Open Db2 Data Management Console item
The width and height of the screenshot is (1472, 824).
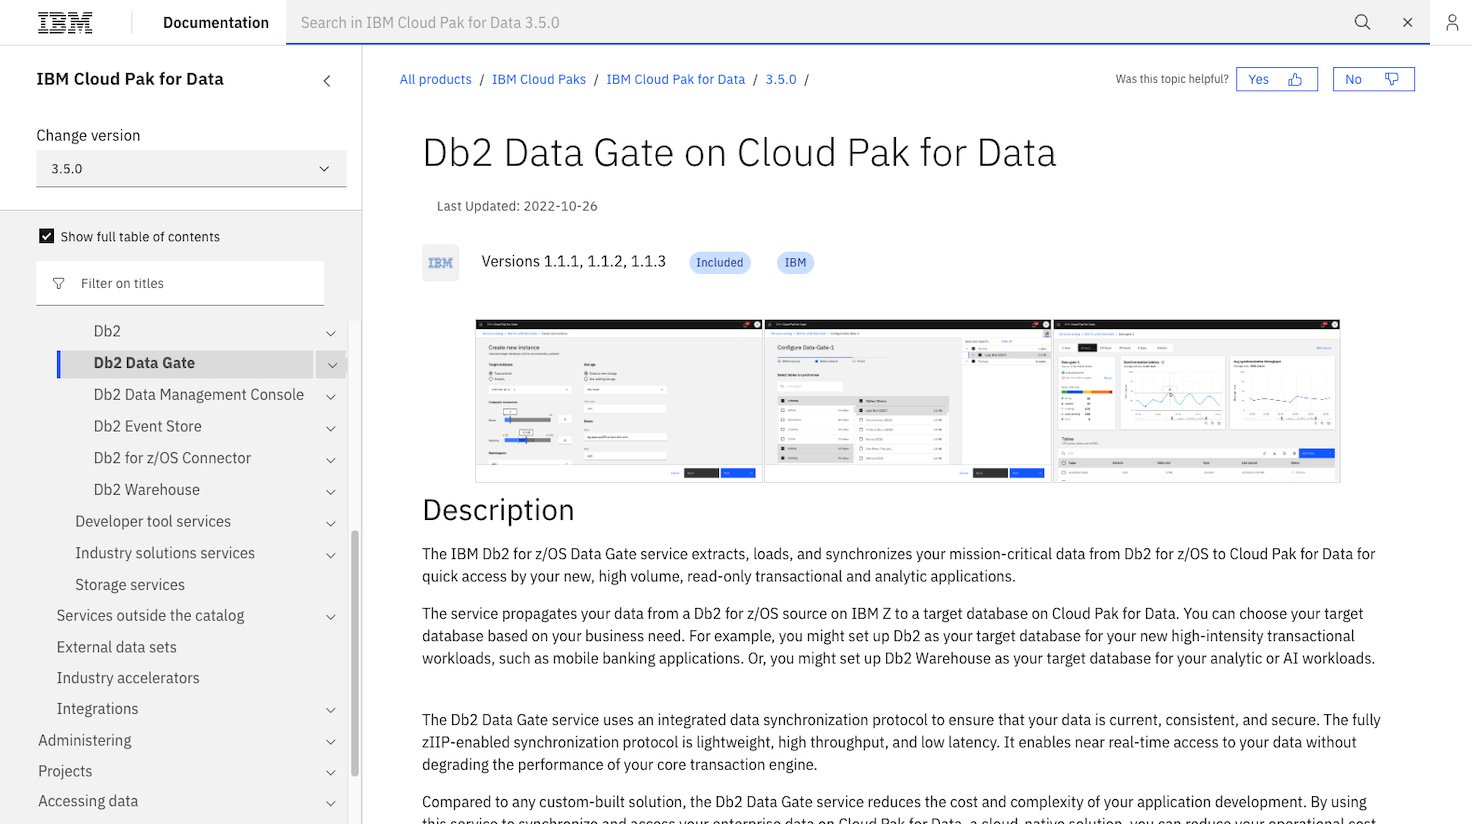pyautogui.click(x=199, y=395)
